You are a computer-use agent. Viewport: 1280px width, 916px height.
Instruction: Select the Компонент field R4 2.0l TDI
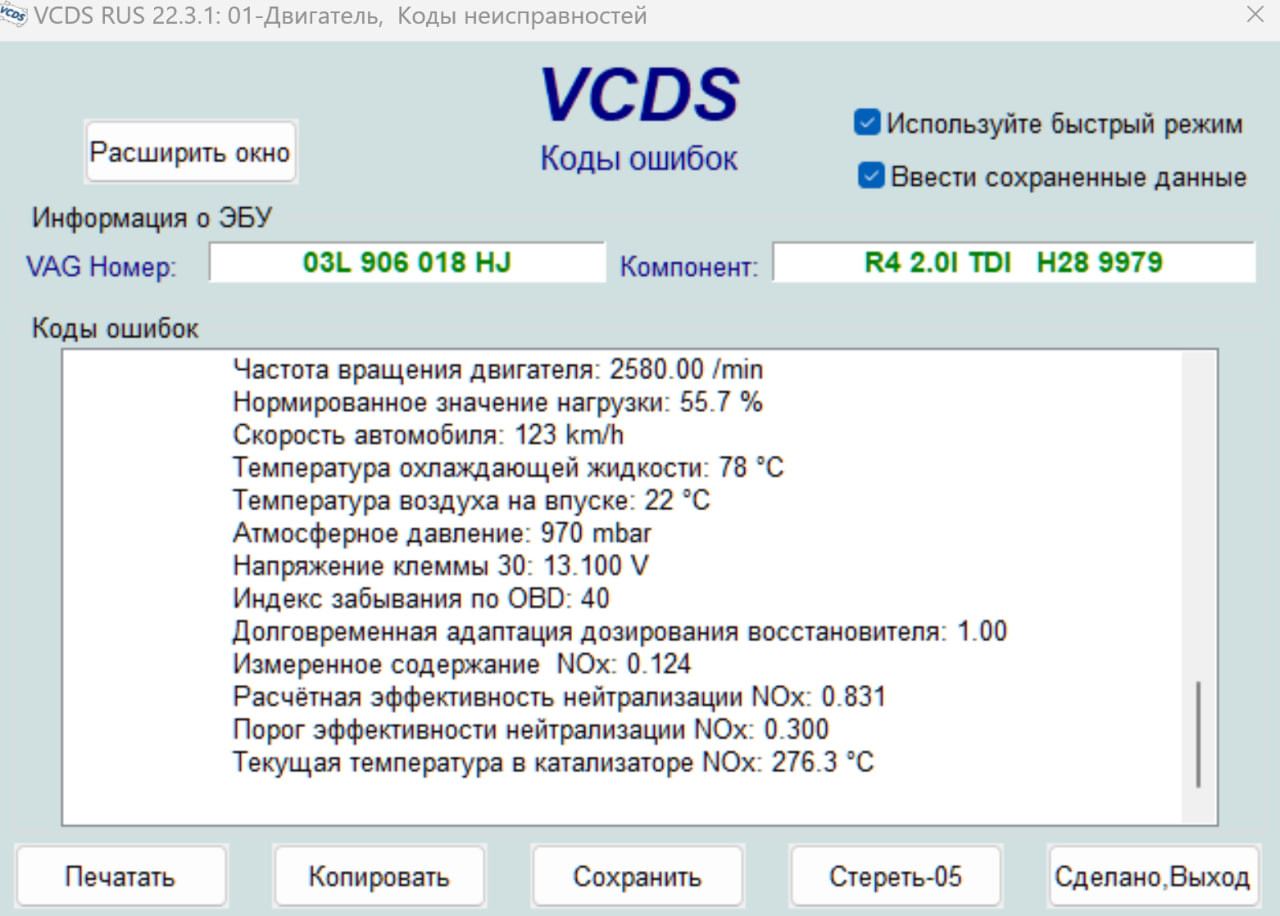pyautogui.click(x=1013, y=262)
